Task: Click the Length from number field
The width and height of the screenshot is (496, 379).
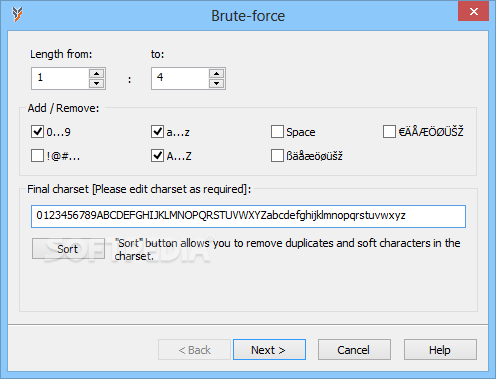Action: point(60,78)
